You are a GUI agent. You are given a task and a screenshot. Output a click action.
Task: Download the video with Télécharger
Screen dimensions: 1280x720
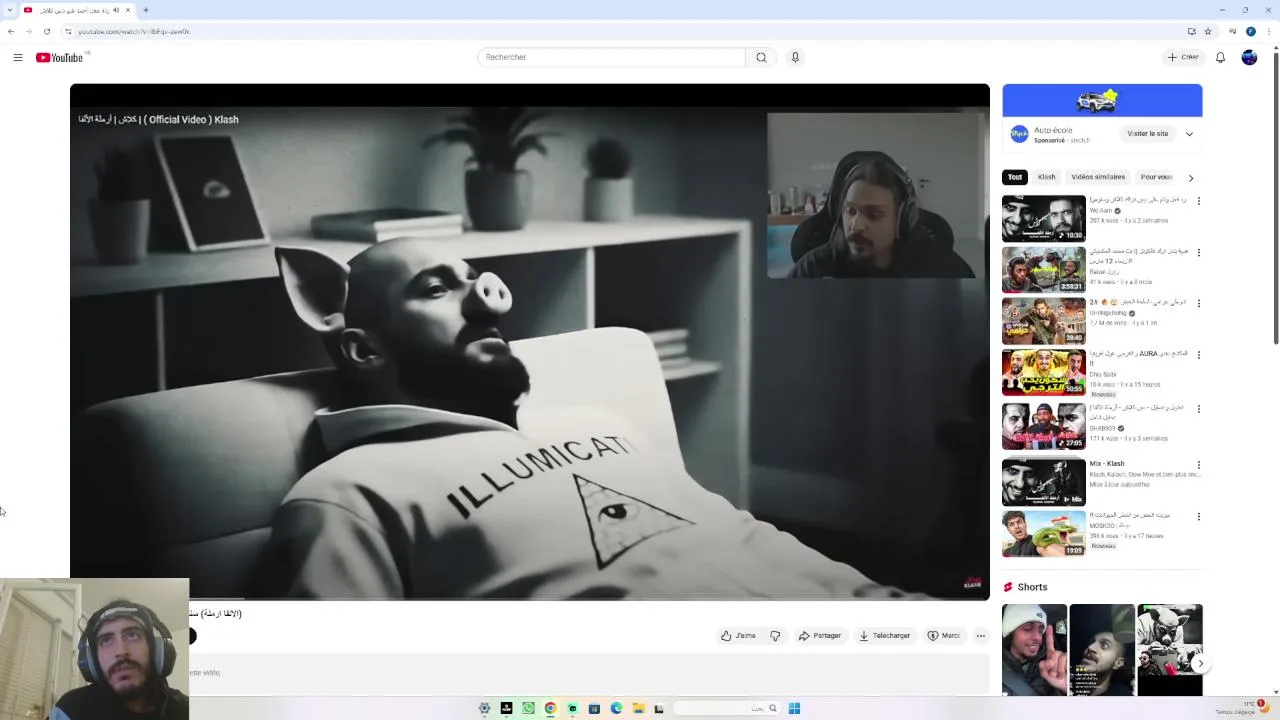coord(885,636)
